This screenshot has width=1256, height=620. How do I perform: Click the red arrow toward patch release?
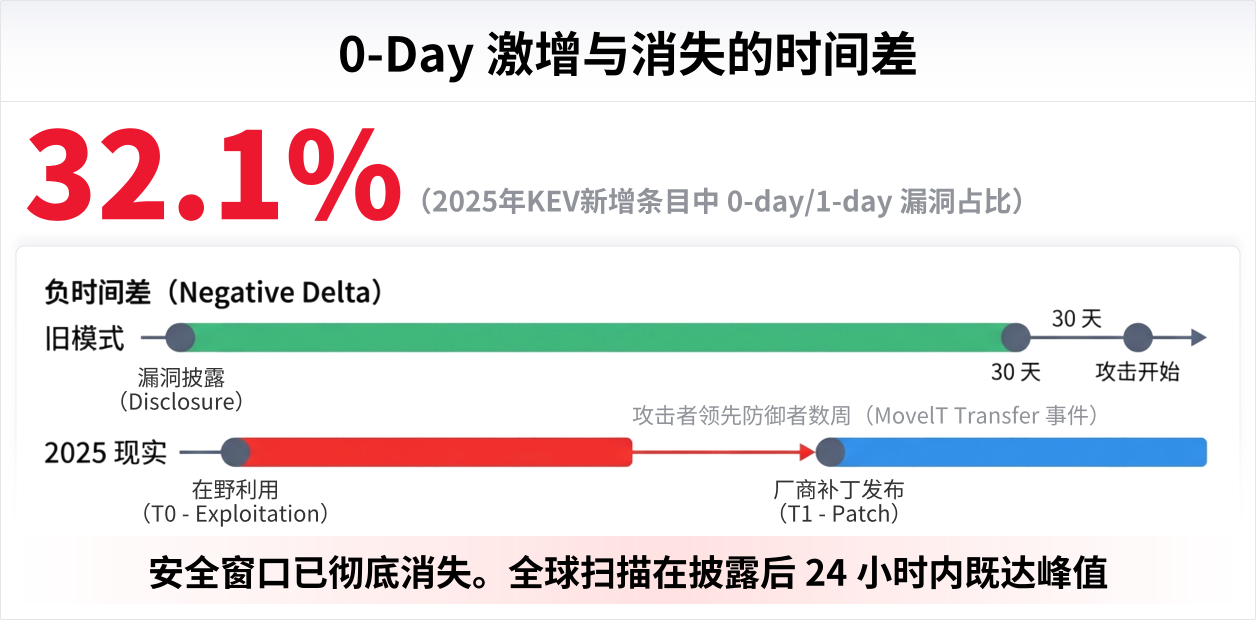(720, 452)
